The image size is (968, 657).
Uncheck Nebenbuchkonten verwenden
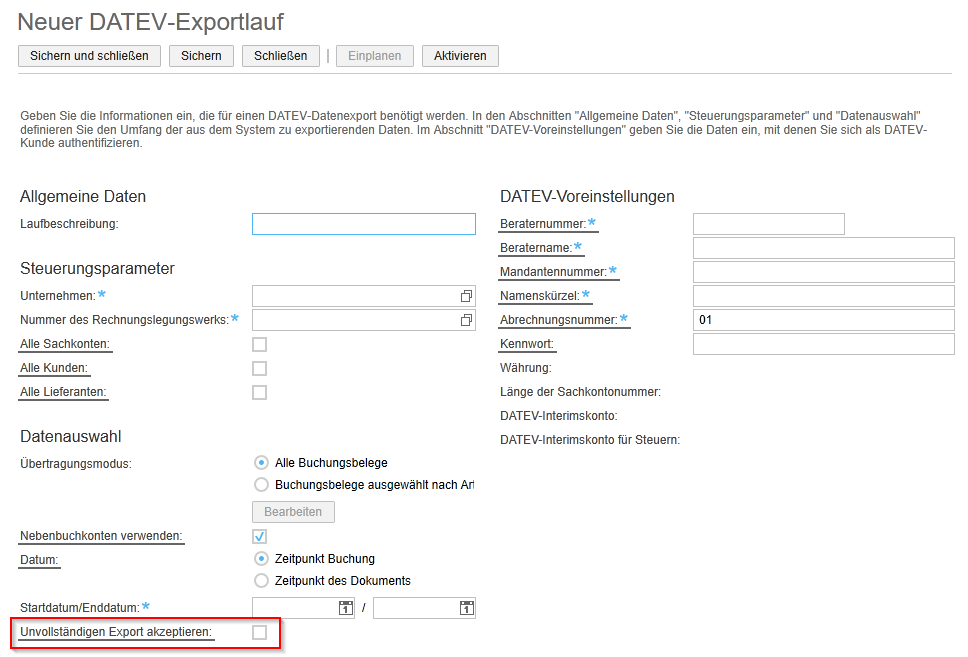tap(259, 536)
